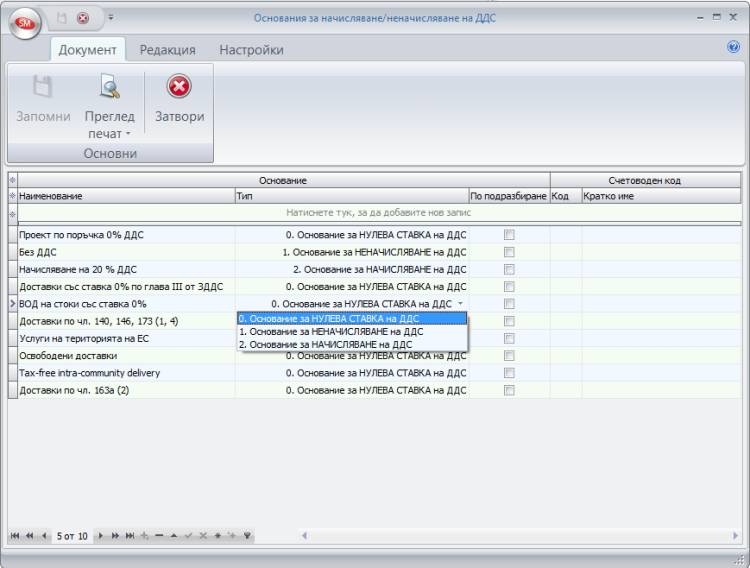The height and width of the screenshot is (568, 750).
Task: Go to next record in navigator
Action: click(100, 535)
